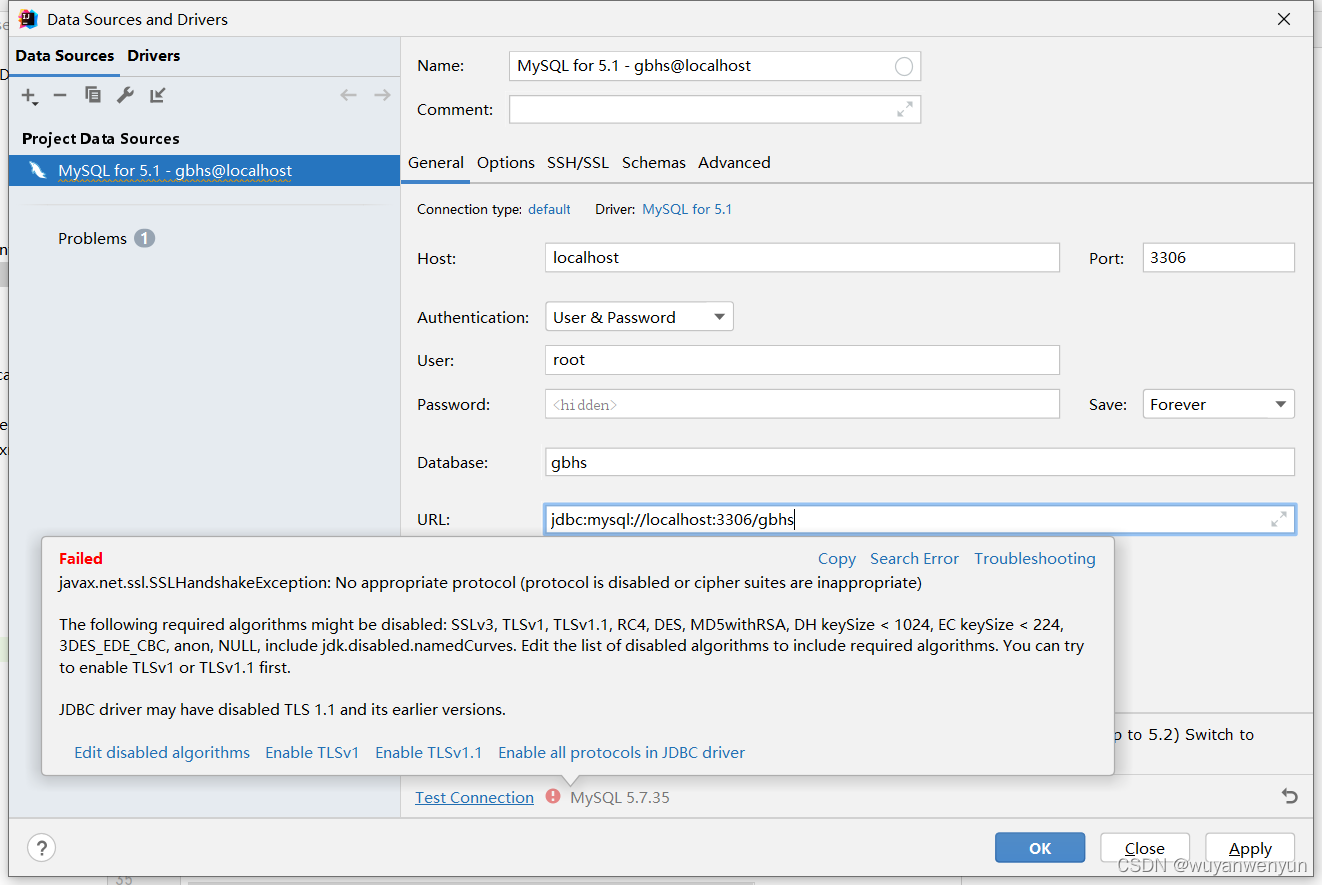This screenshot has height=885, width=1322.
Task: Click Copy in the error popup
Action: click(x=837, y=559)
